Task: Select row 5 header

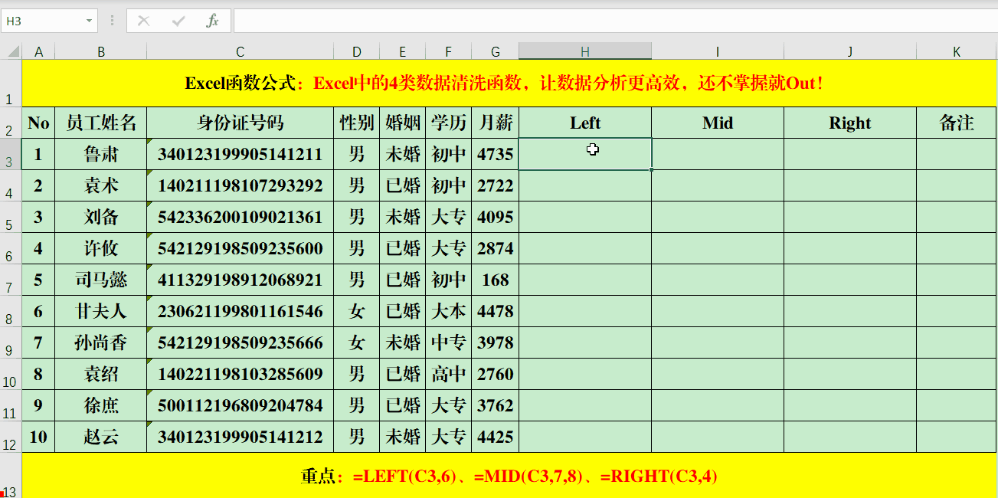Action: coord(11,217)
